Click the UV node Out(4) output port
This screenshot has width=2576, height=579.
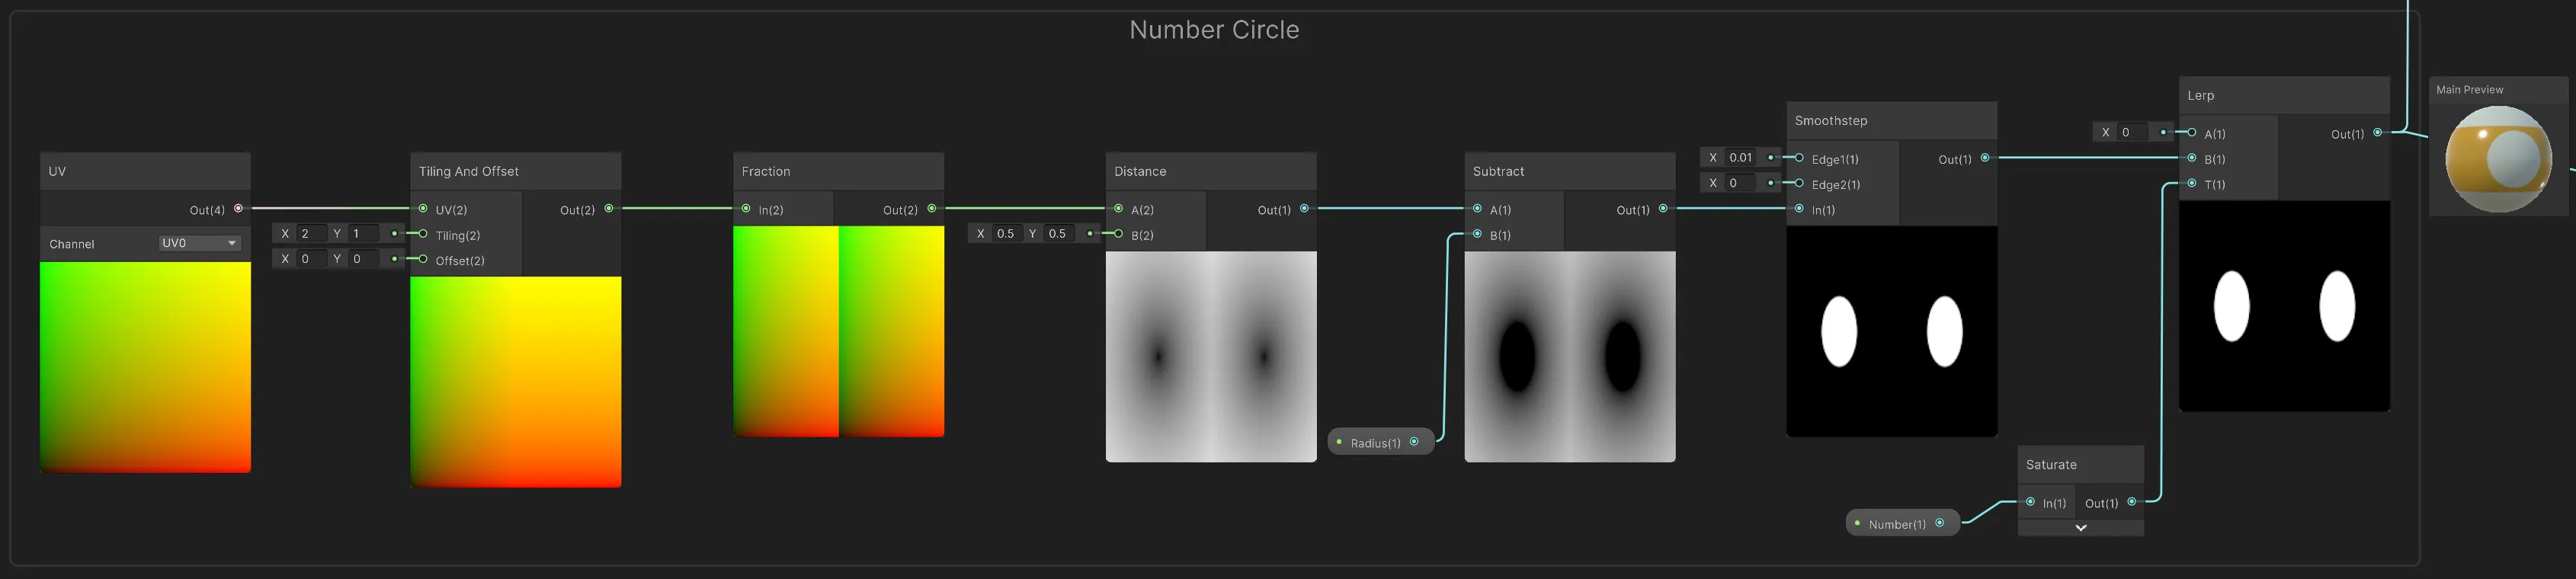coord(238,209)
